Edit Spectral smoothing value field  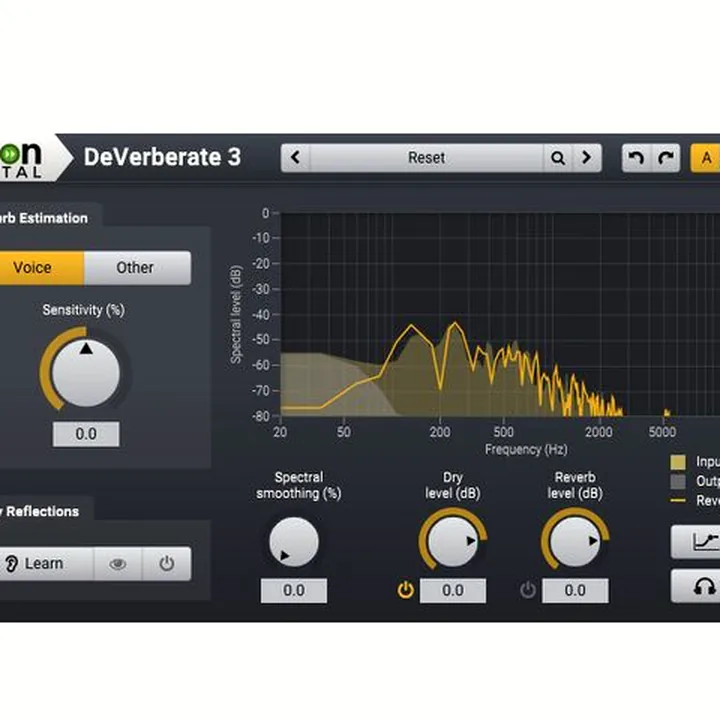pos(294,591)
